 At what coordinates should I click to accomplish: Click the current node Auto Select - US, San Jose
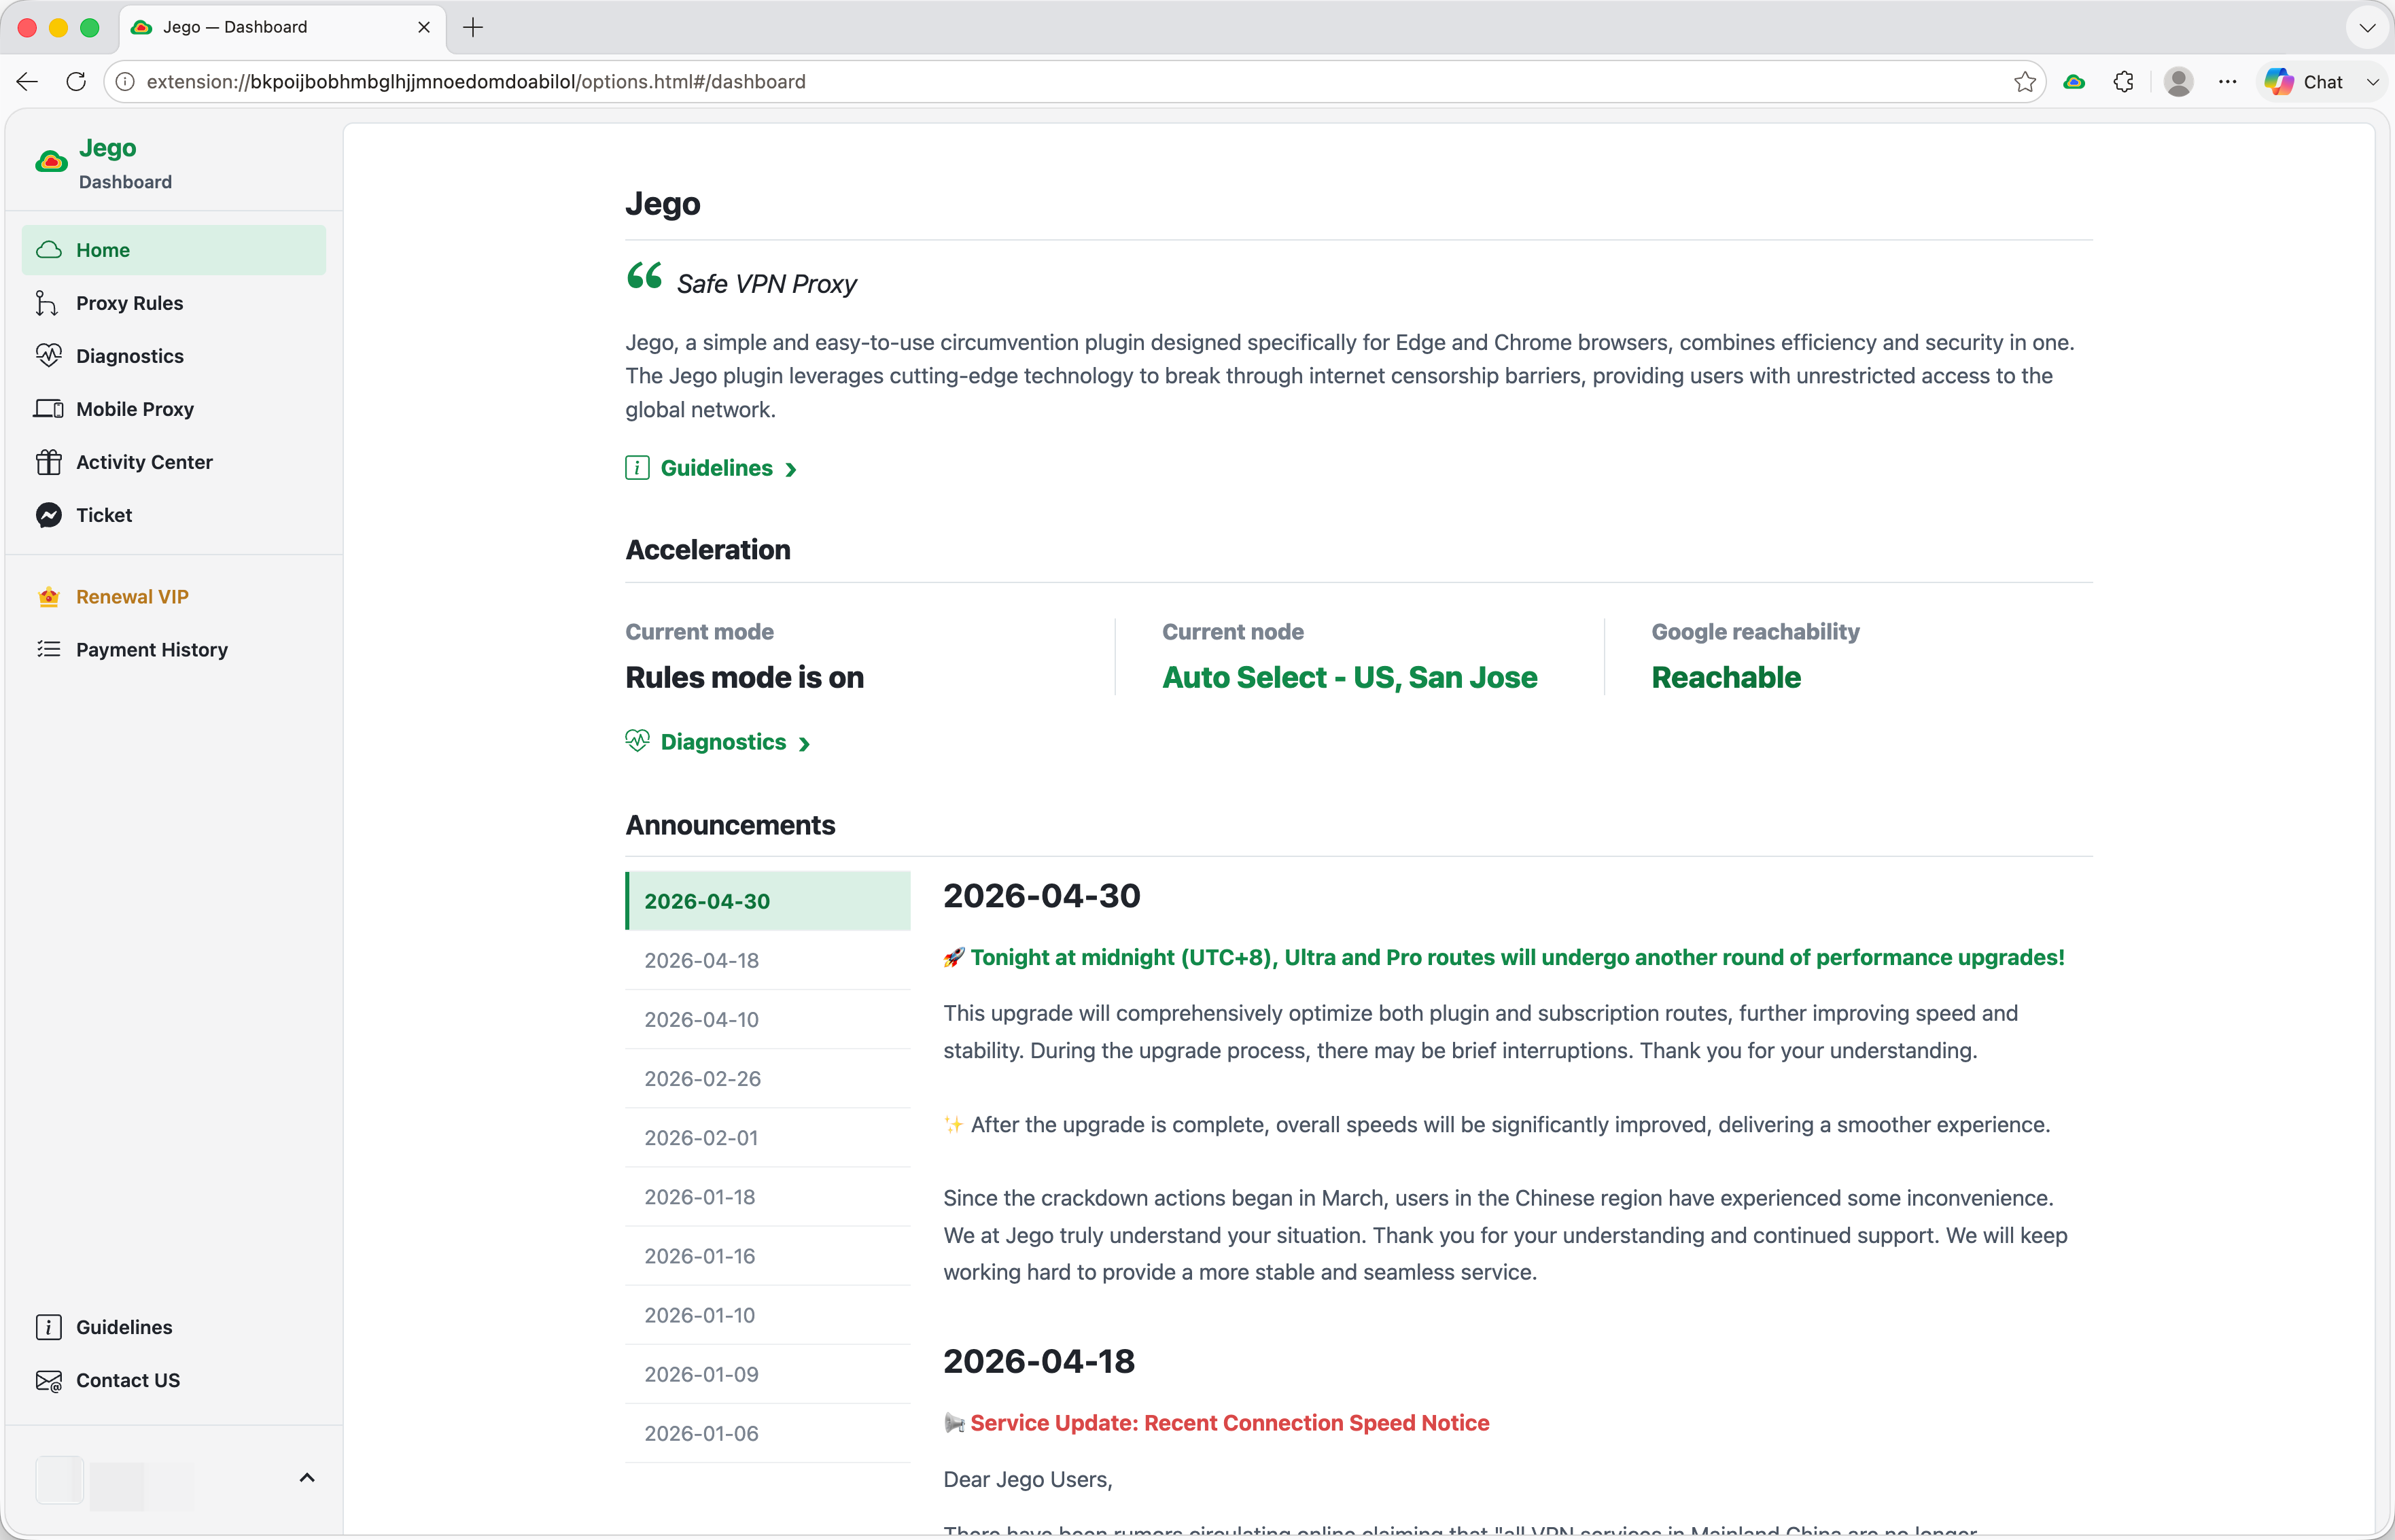[x=1349, y=677]
